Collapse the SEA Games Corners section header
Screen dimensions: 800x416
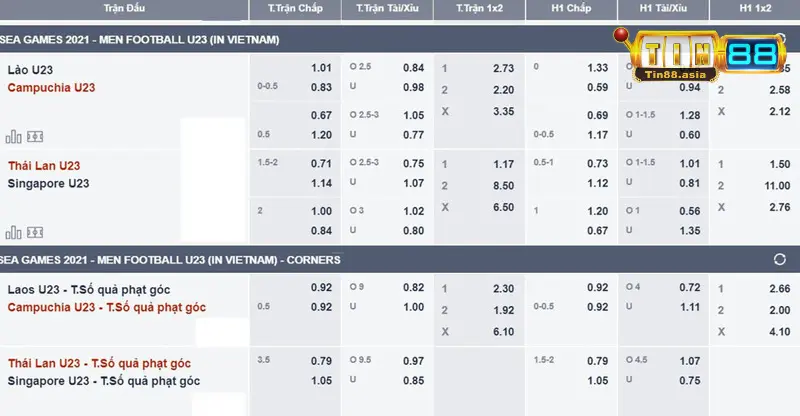(x=170, y=260)
